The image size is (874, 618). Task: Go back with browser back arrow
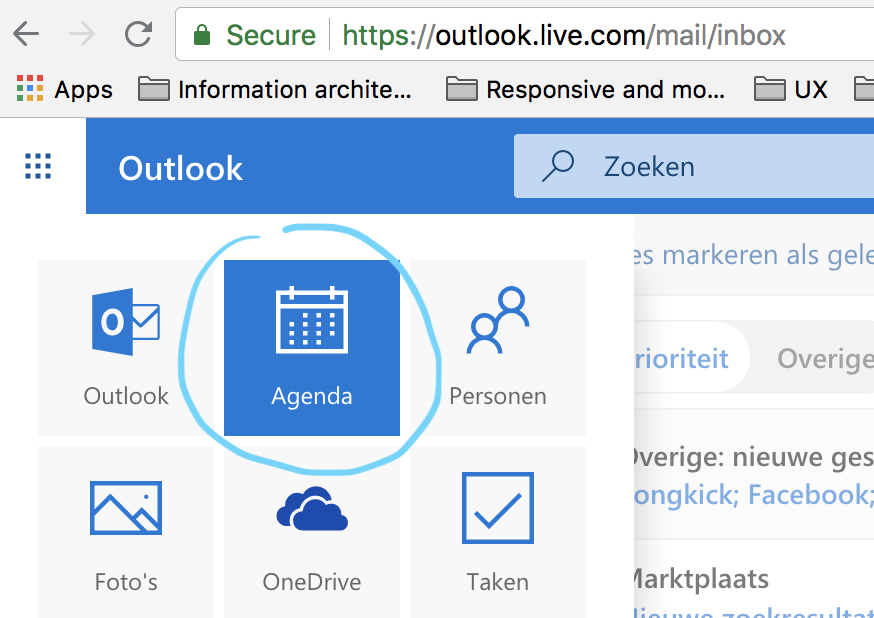click(x=26, y=35)
